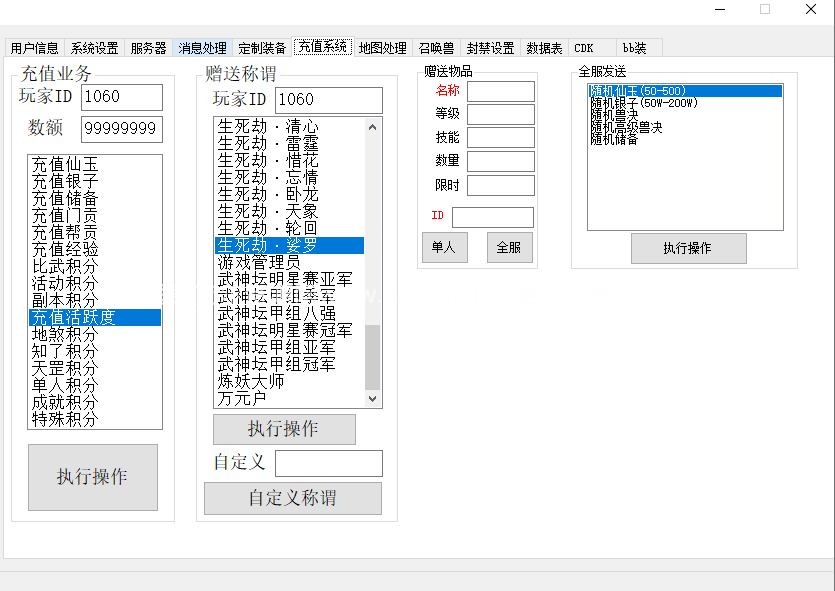
Task: Click 执行操作 button under 充值业务
Action: pyautogui.click(x=92, y=477)
